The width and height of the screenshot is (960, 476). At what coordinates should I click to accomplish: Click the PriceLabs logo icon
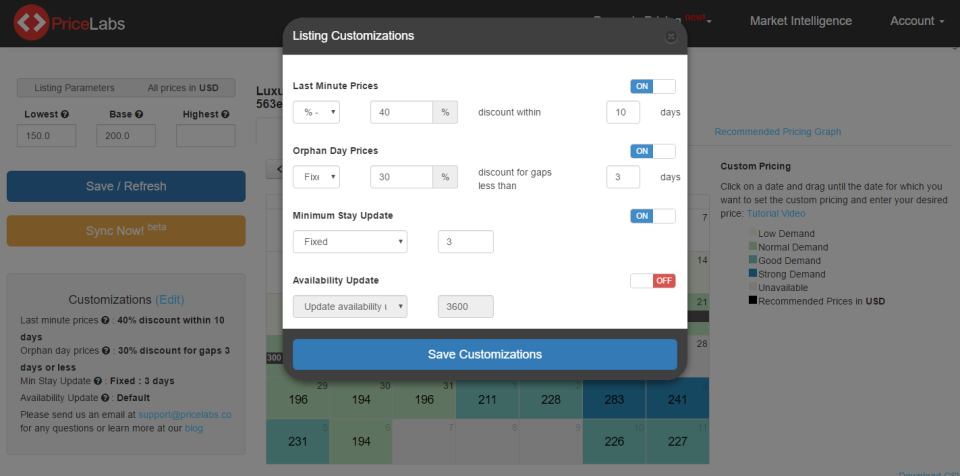click(x=32, y=22)
